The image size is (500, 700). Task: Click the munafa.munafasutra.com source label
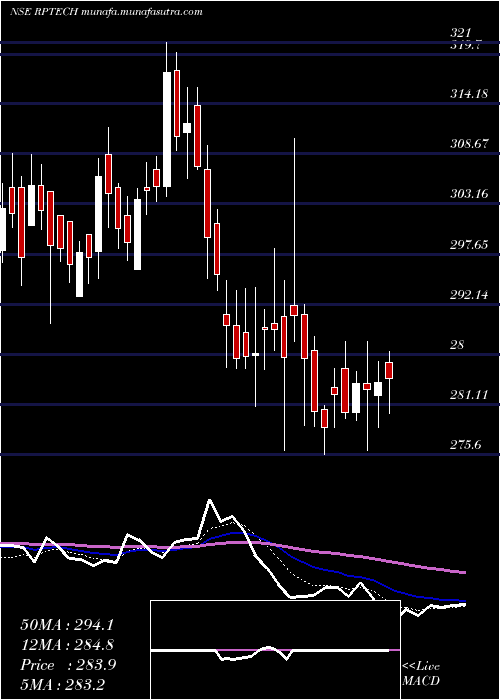[x=143, y=12]
